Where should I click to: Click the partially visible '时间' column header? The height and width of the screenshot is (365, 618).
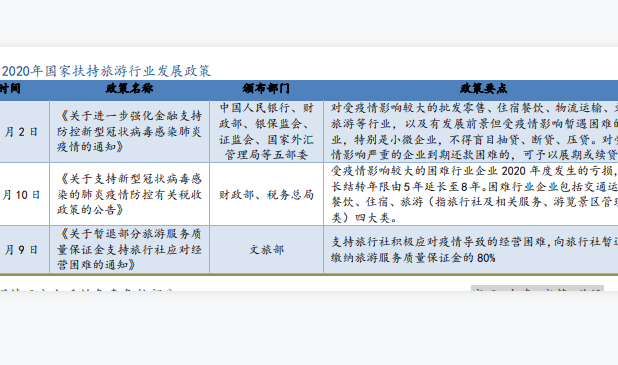click(10, 88)
